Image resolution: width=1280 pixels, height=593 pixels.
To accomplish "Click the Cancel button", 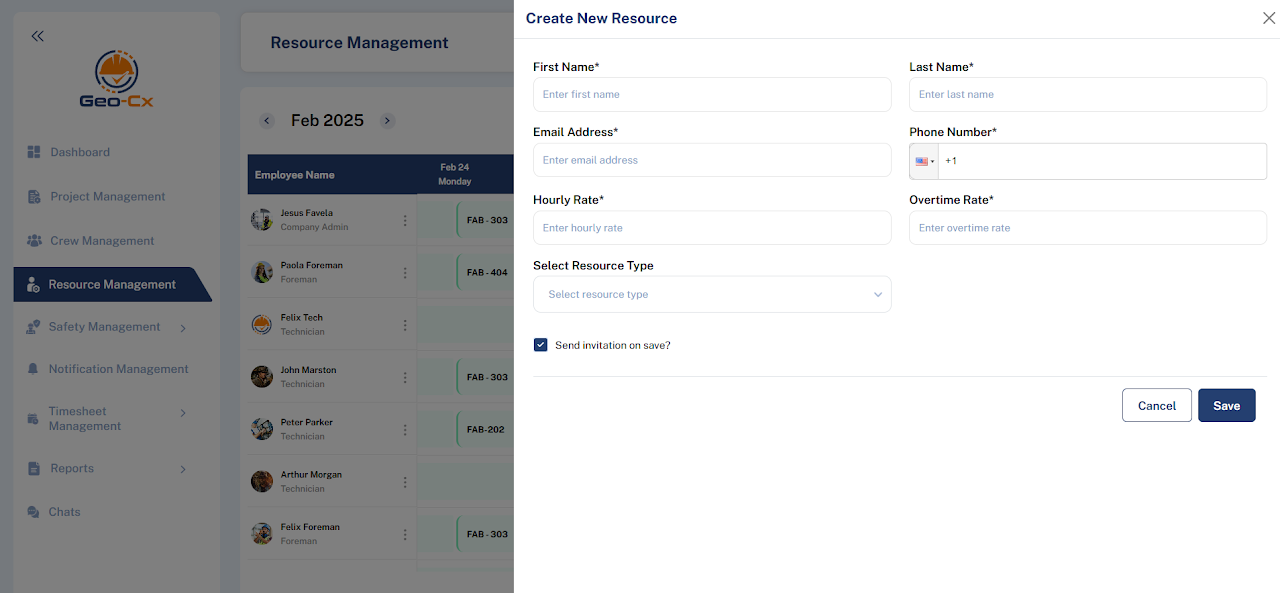I will [1156, 406].
